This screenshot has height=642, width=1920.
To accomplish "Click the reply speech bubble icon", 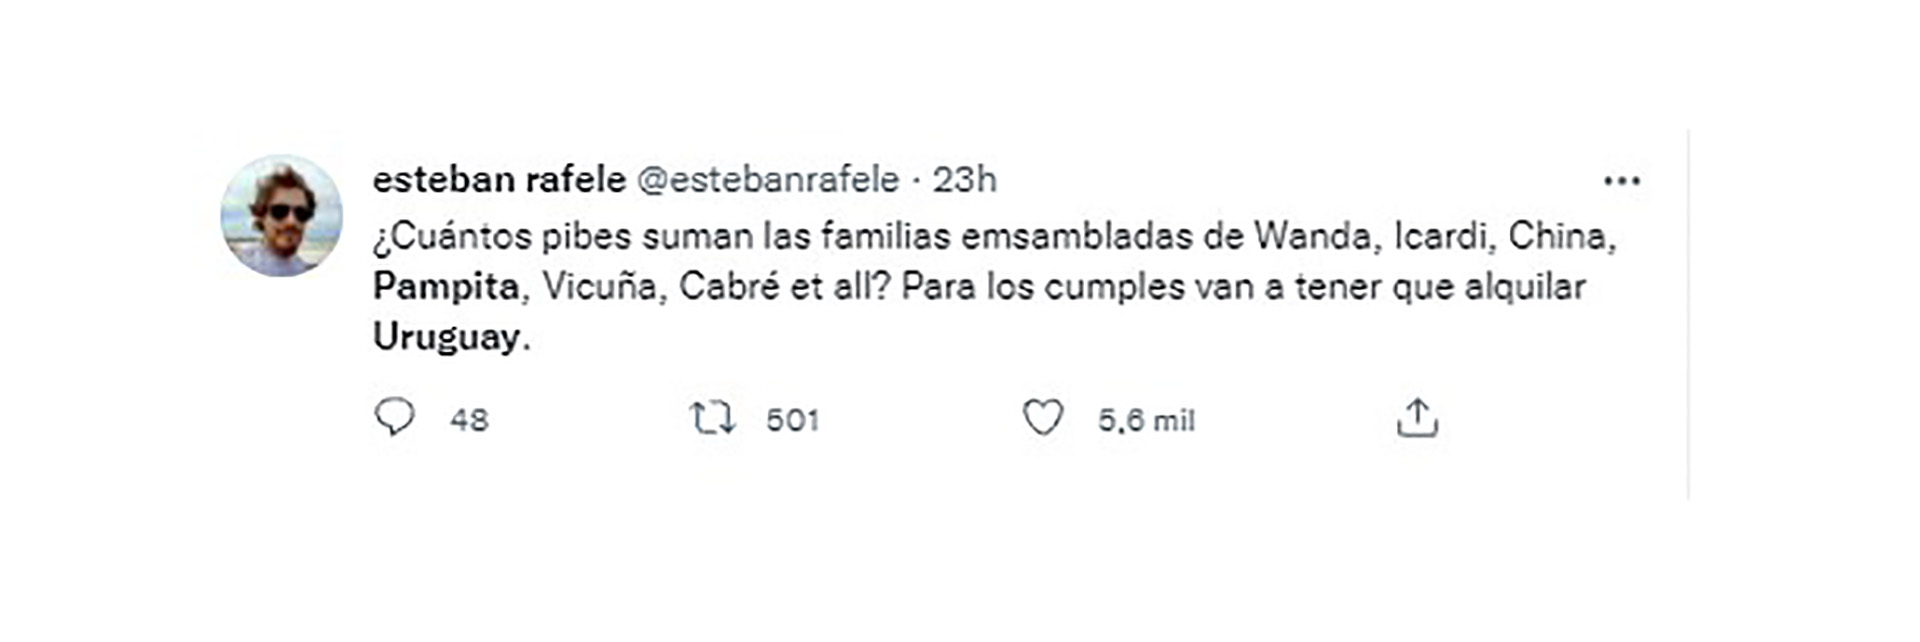I will point(394,417).
